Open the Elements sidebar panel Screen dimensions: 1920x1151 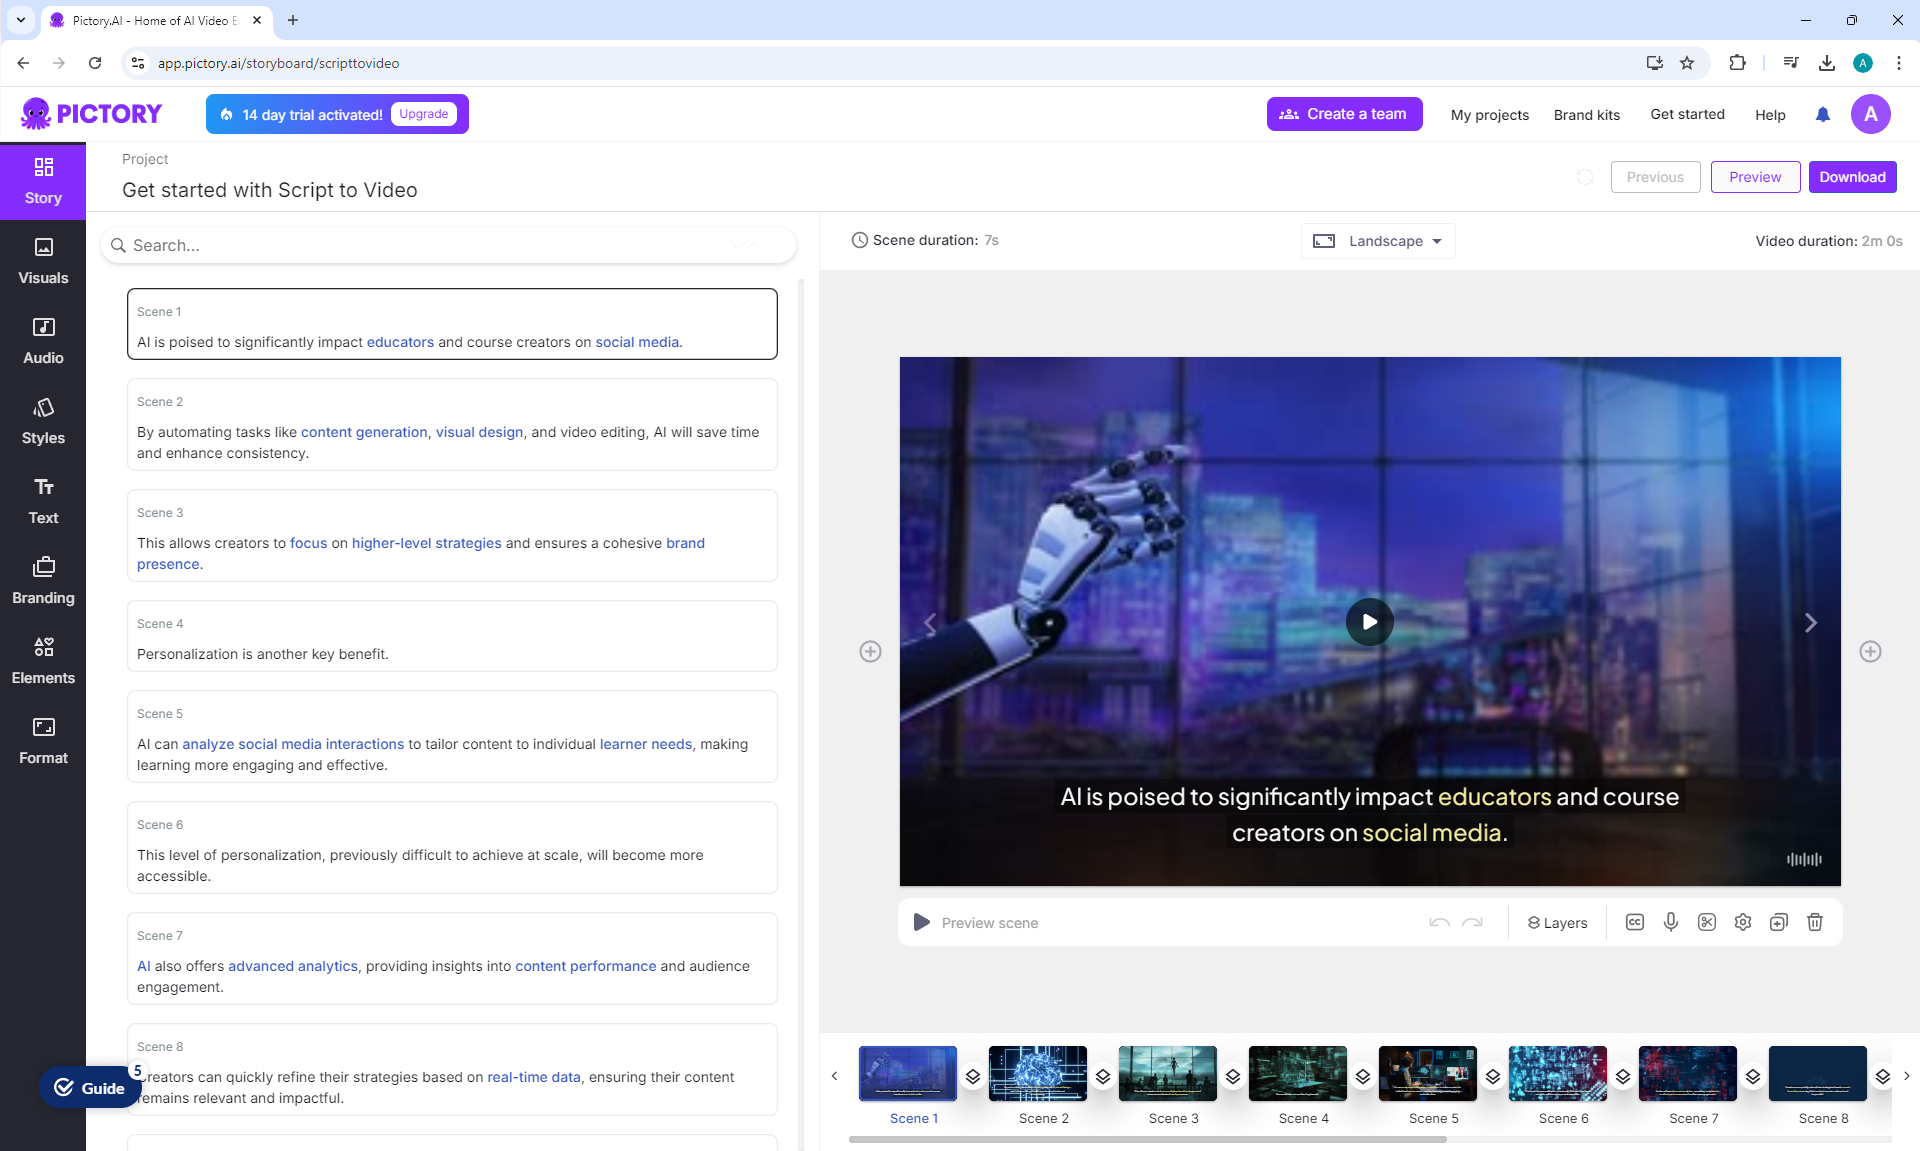(43, 661)
